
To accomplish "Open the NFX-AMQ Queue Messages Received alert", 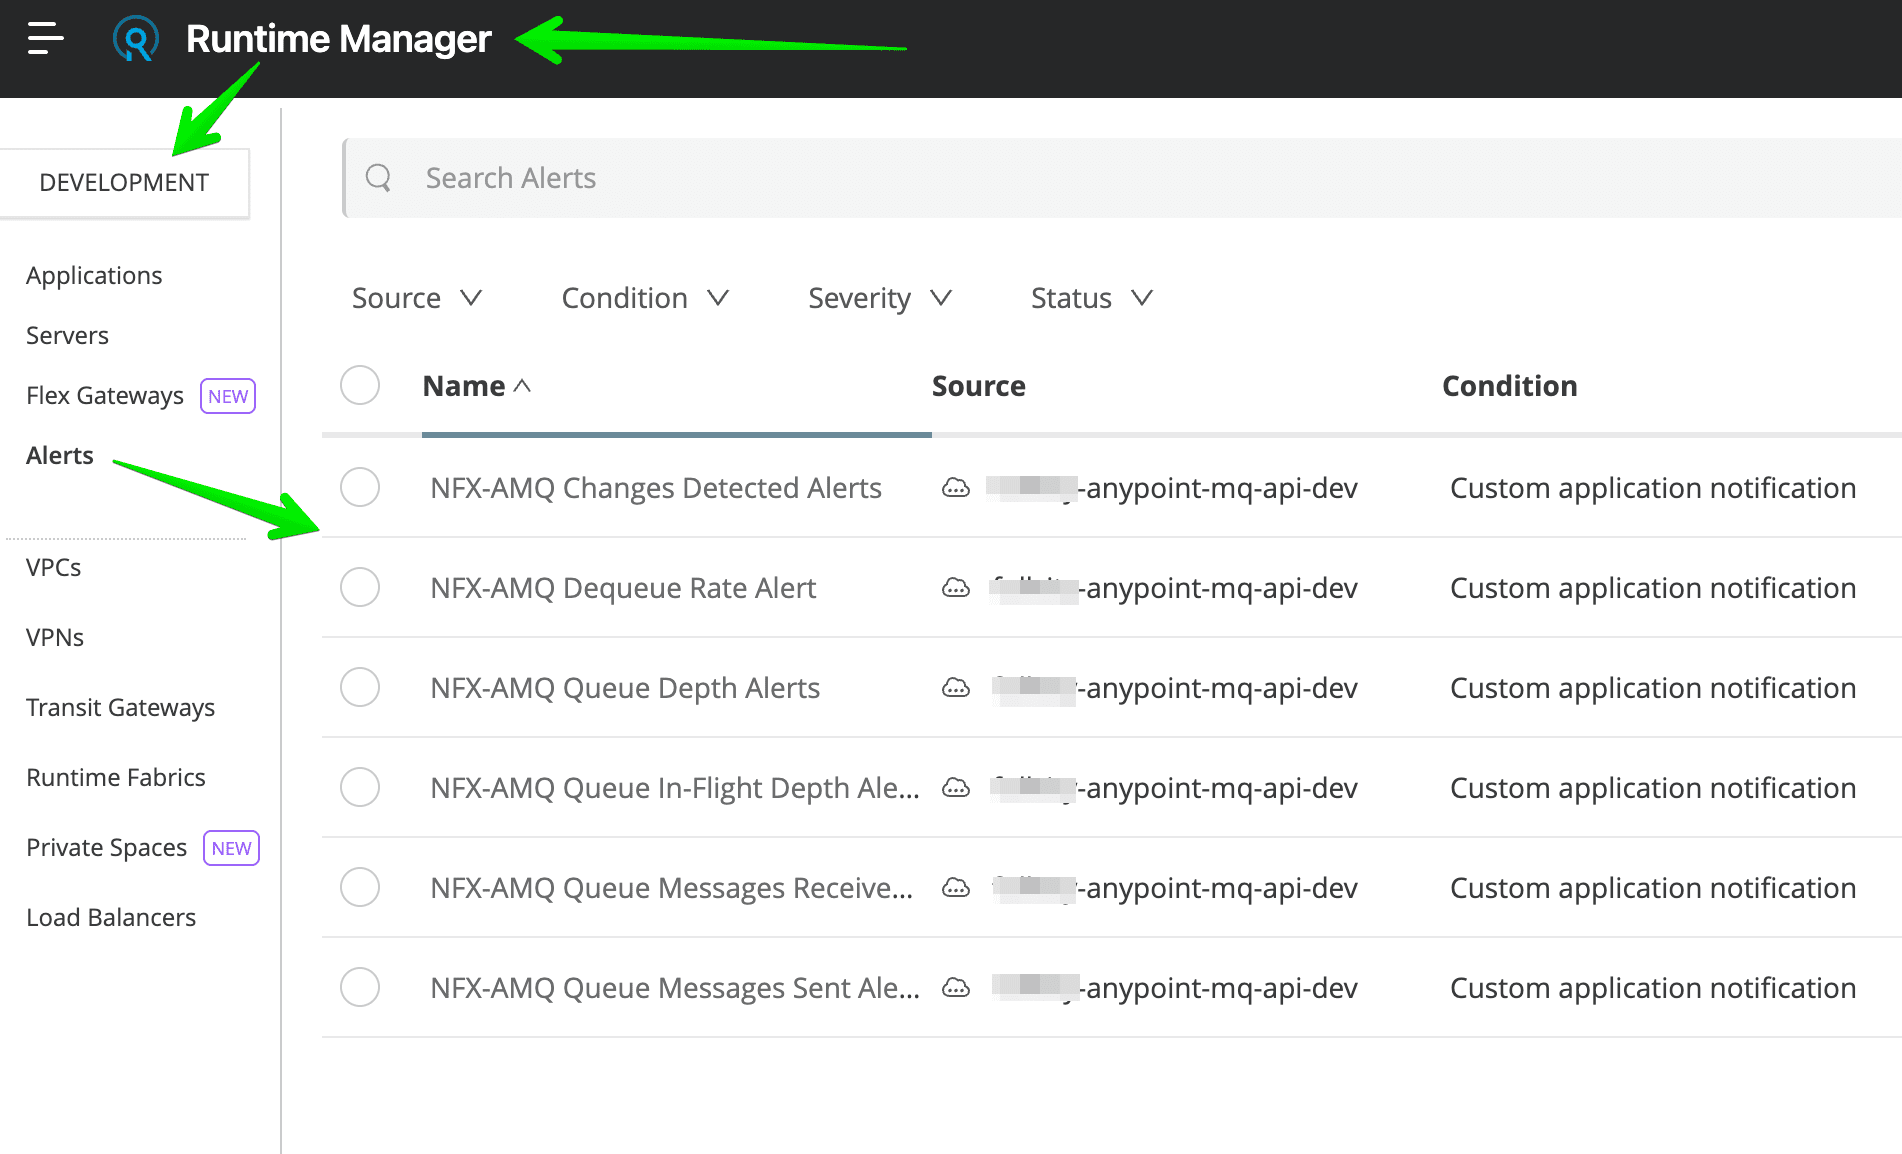I will tap(672, 888).
